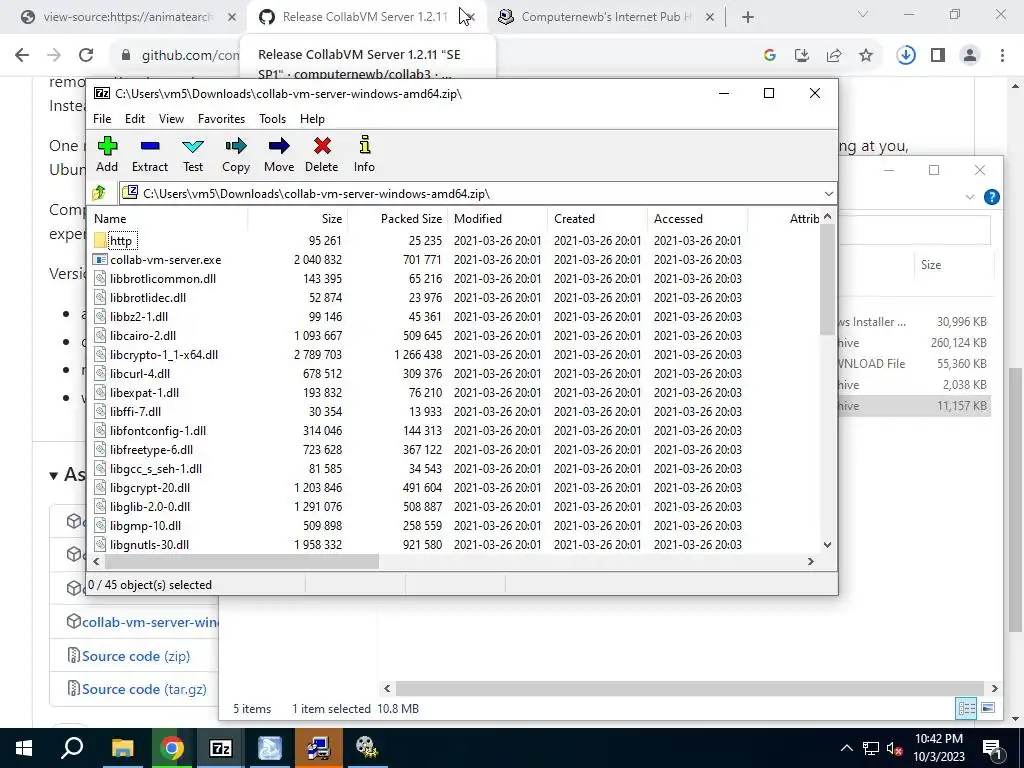
Task: Open File Explorer from the taskbar
Action: (122, 748)
